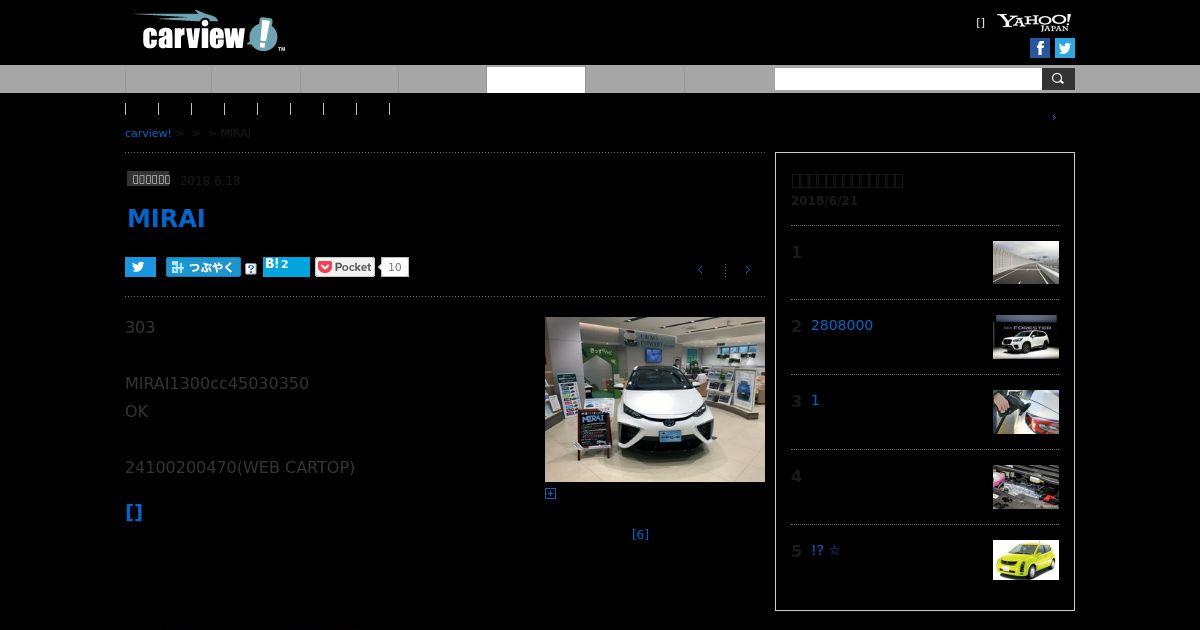Open the highway thumbnail in ranking 1

coord(1026,262)
